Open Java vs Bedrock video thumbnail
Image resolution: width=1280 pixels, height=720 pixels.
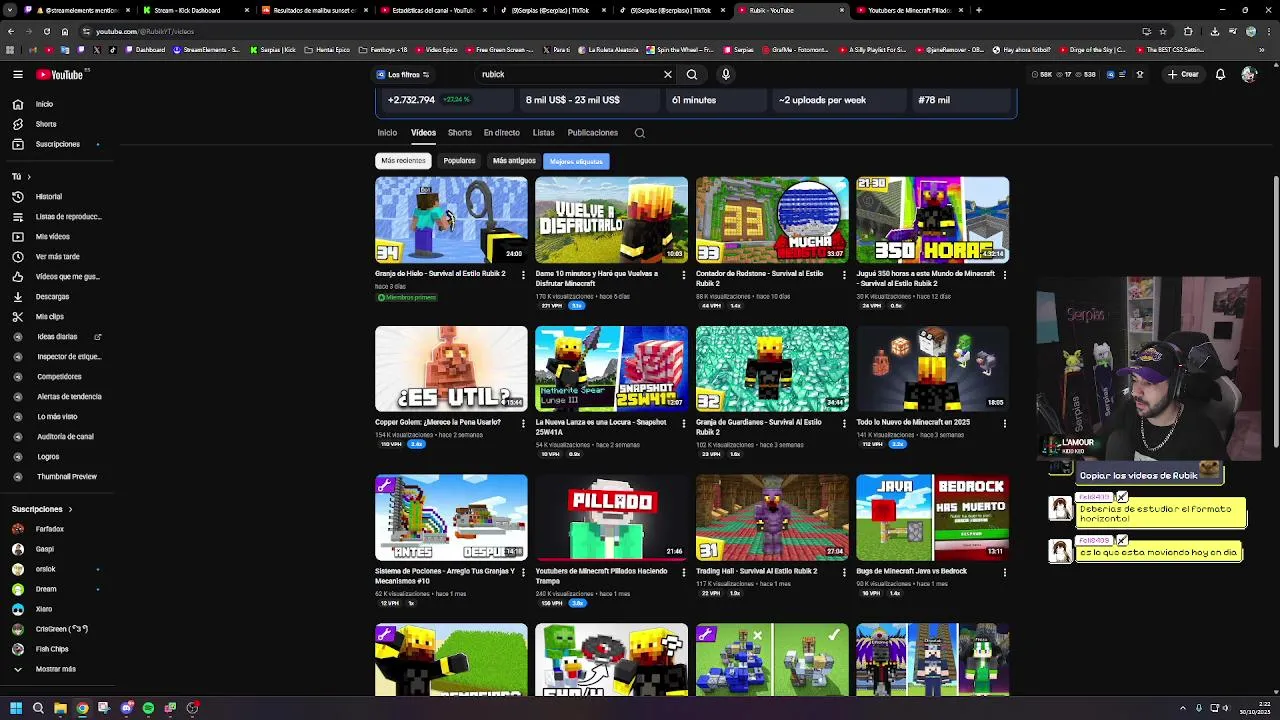[932, 517]
